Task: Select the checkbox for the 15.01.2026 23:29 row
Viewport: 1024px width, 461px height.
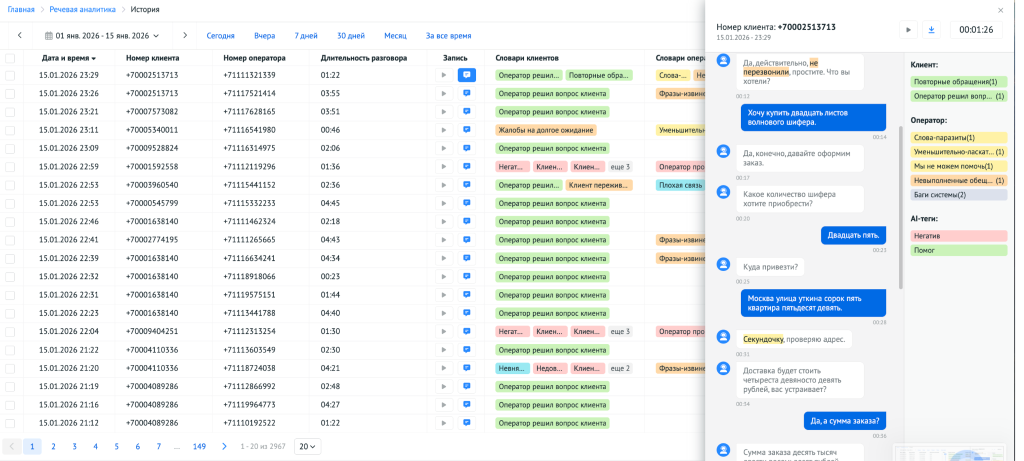Action: pos(10,75)
